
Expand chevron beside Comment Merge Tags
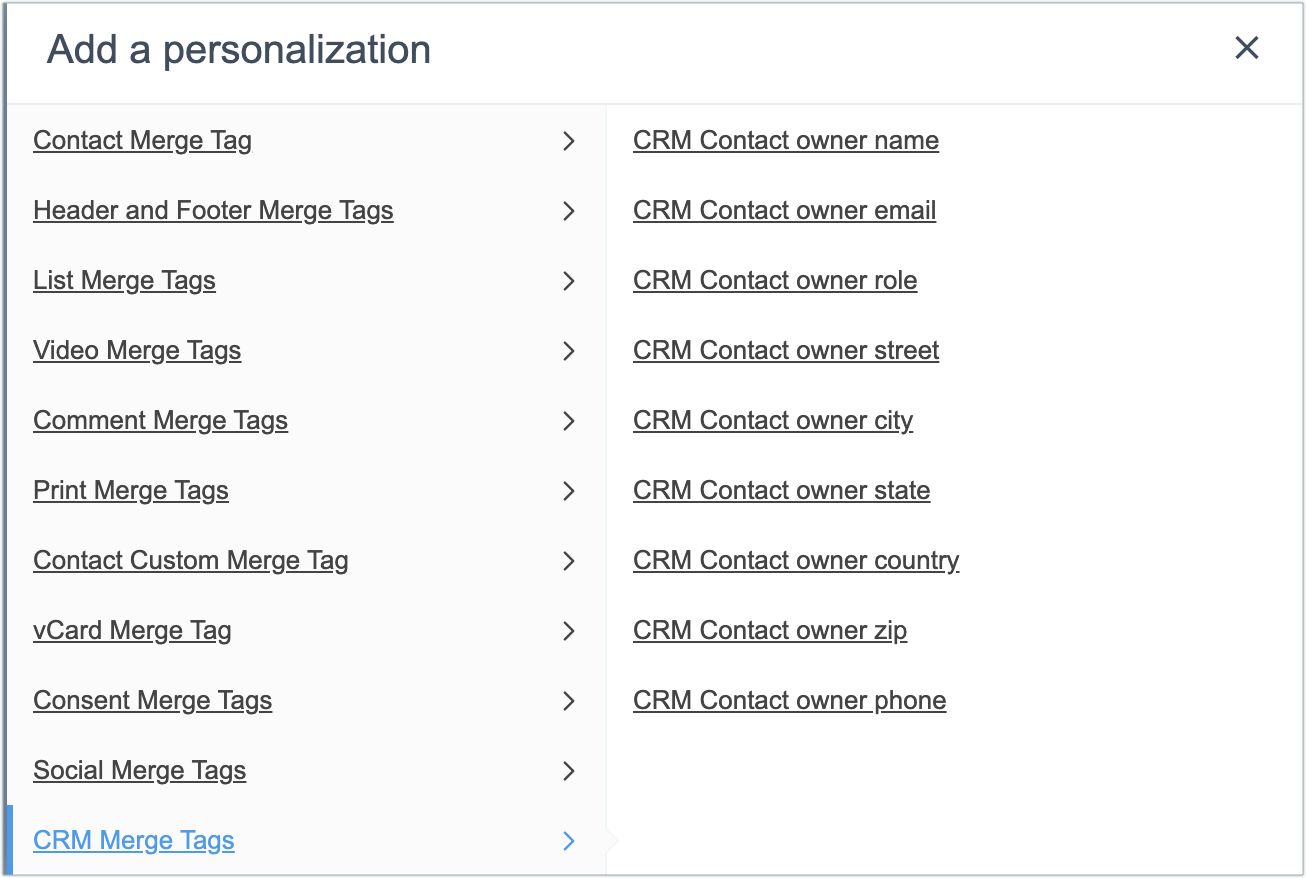569,421
